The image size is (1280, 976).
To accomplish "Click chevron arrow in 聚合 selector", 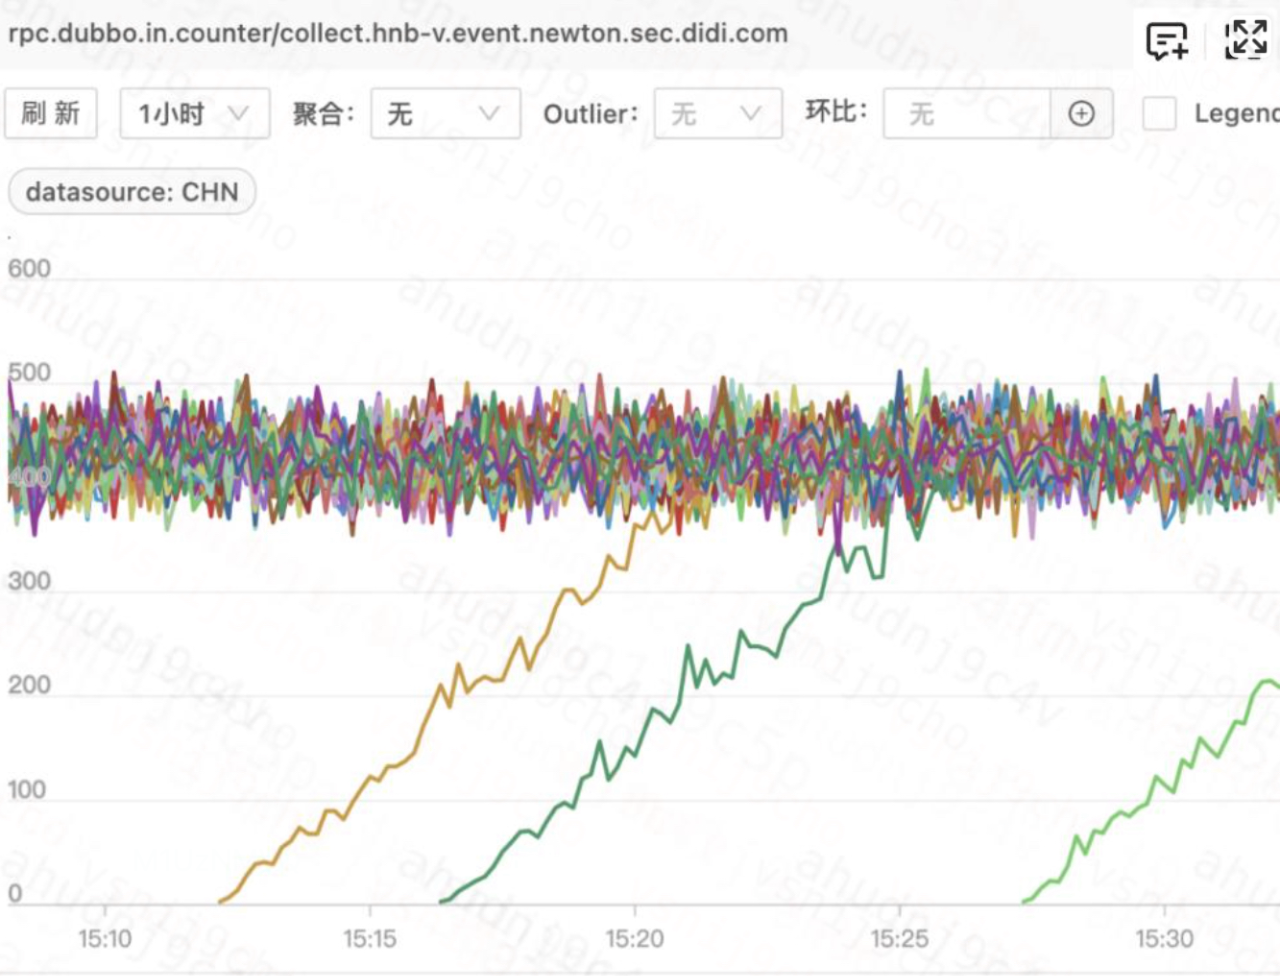I will point(488,114).
